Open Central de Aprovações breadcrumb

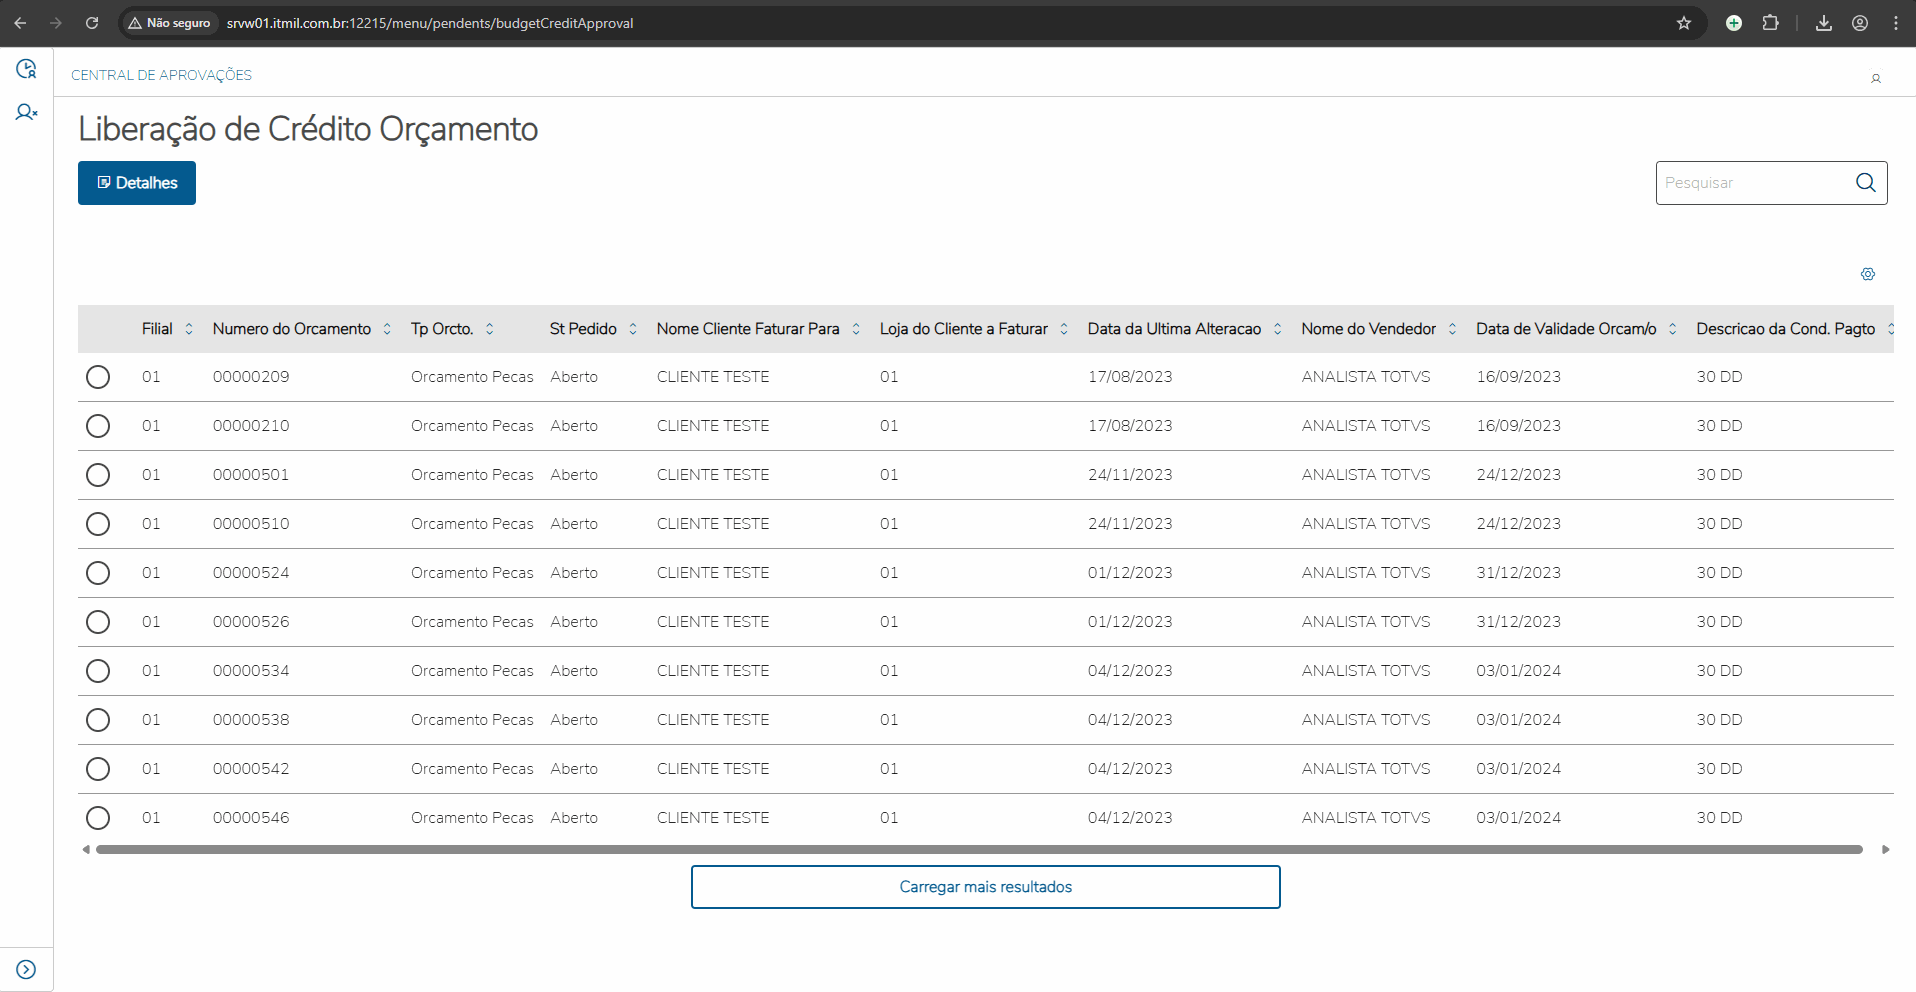pyautogui.click(x=161, y=75)
